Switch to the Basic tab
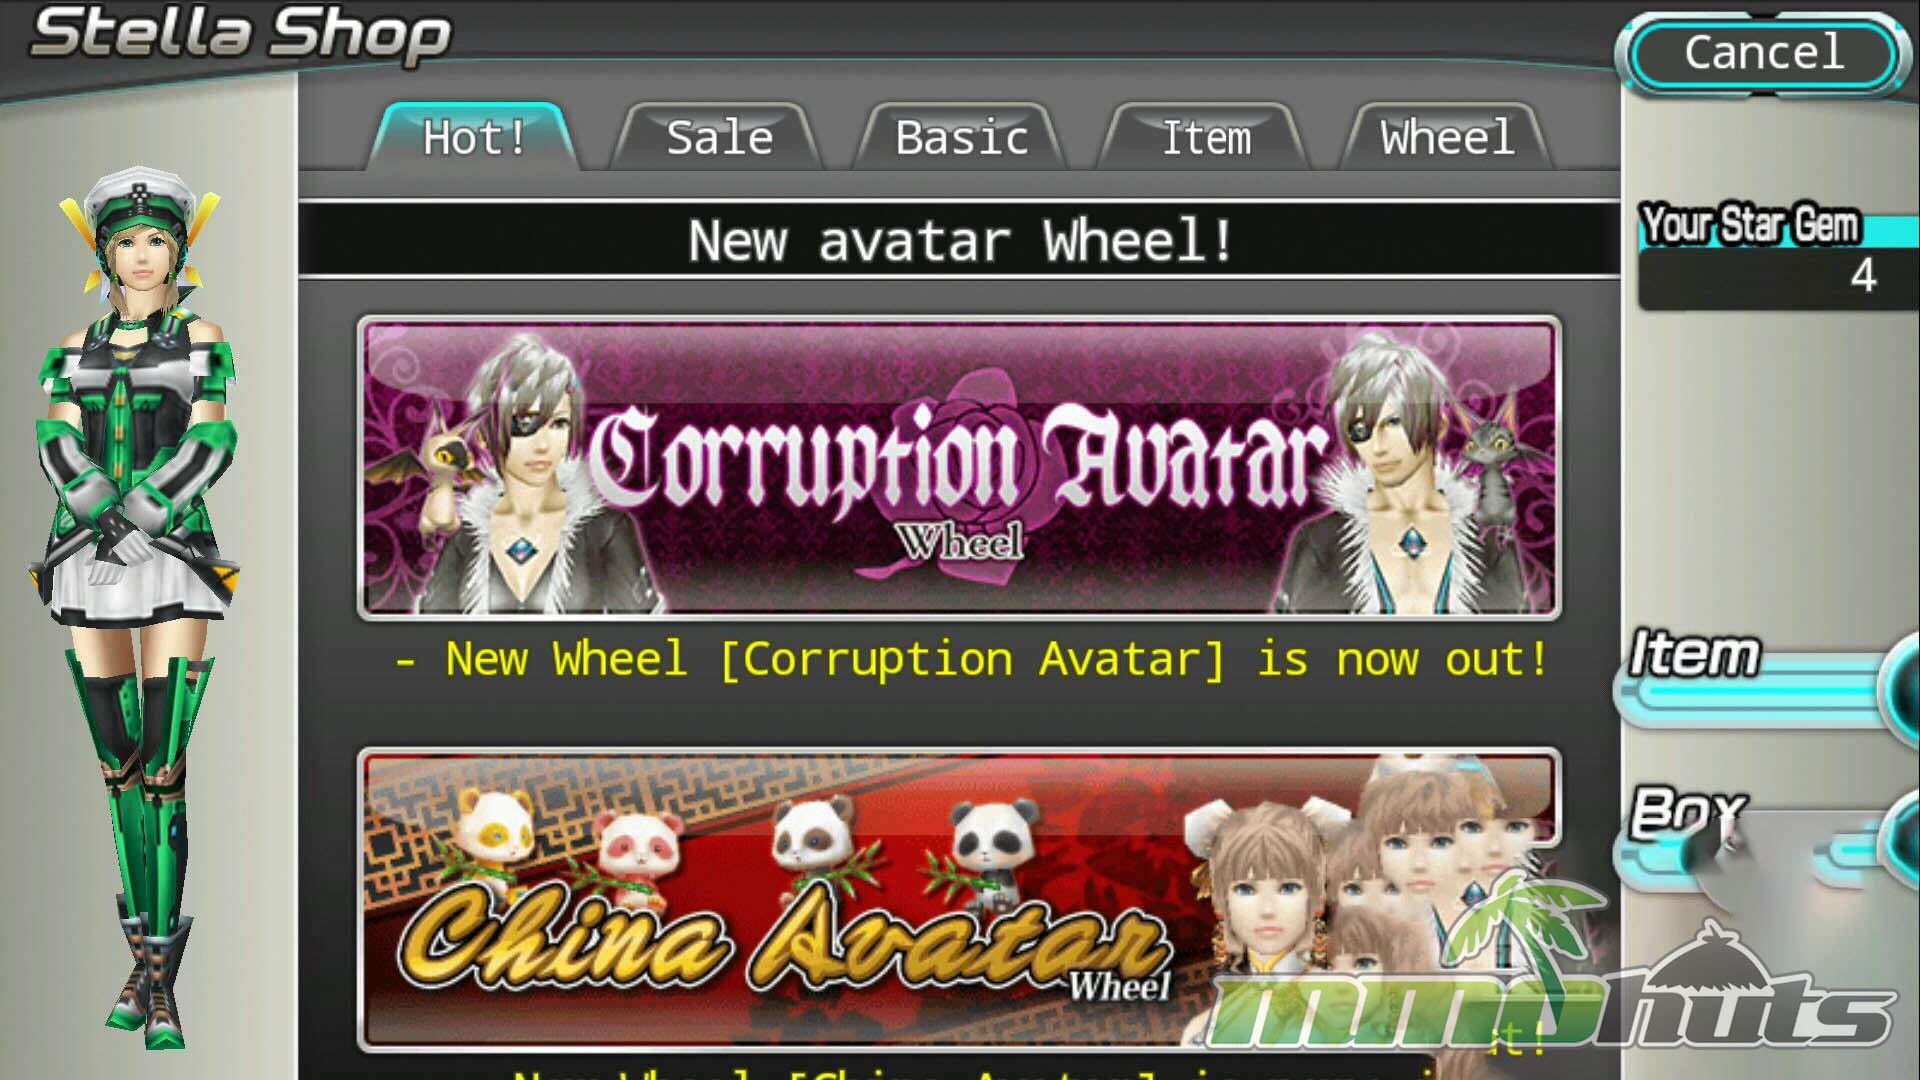The image size is (1920, 1080). coord(961,137)
